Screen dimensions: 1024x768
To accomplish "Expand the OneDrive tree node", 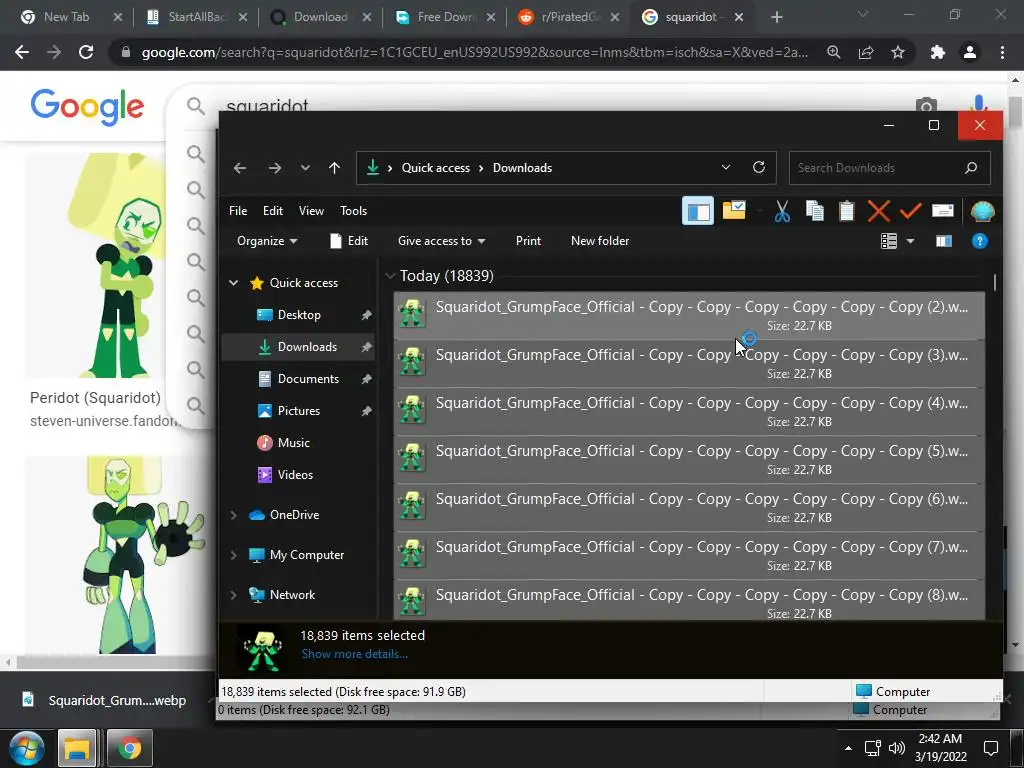I will click(x=233, y=515).
